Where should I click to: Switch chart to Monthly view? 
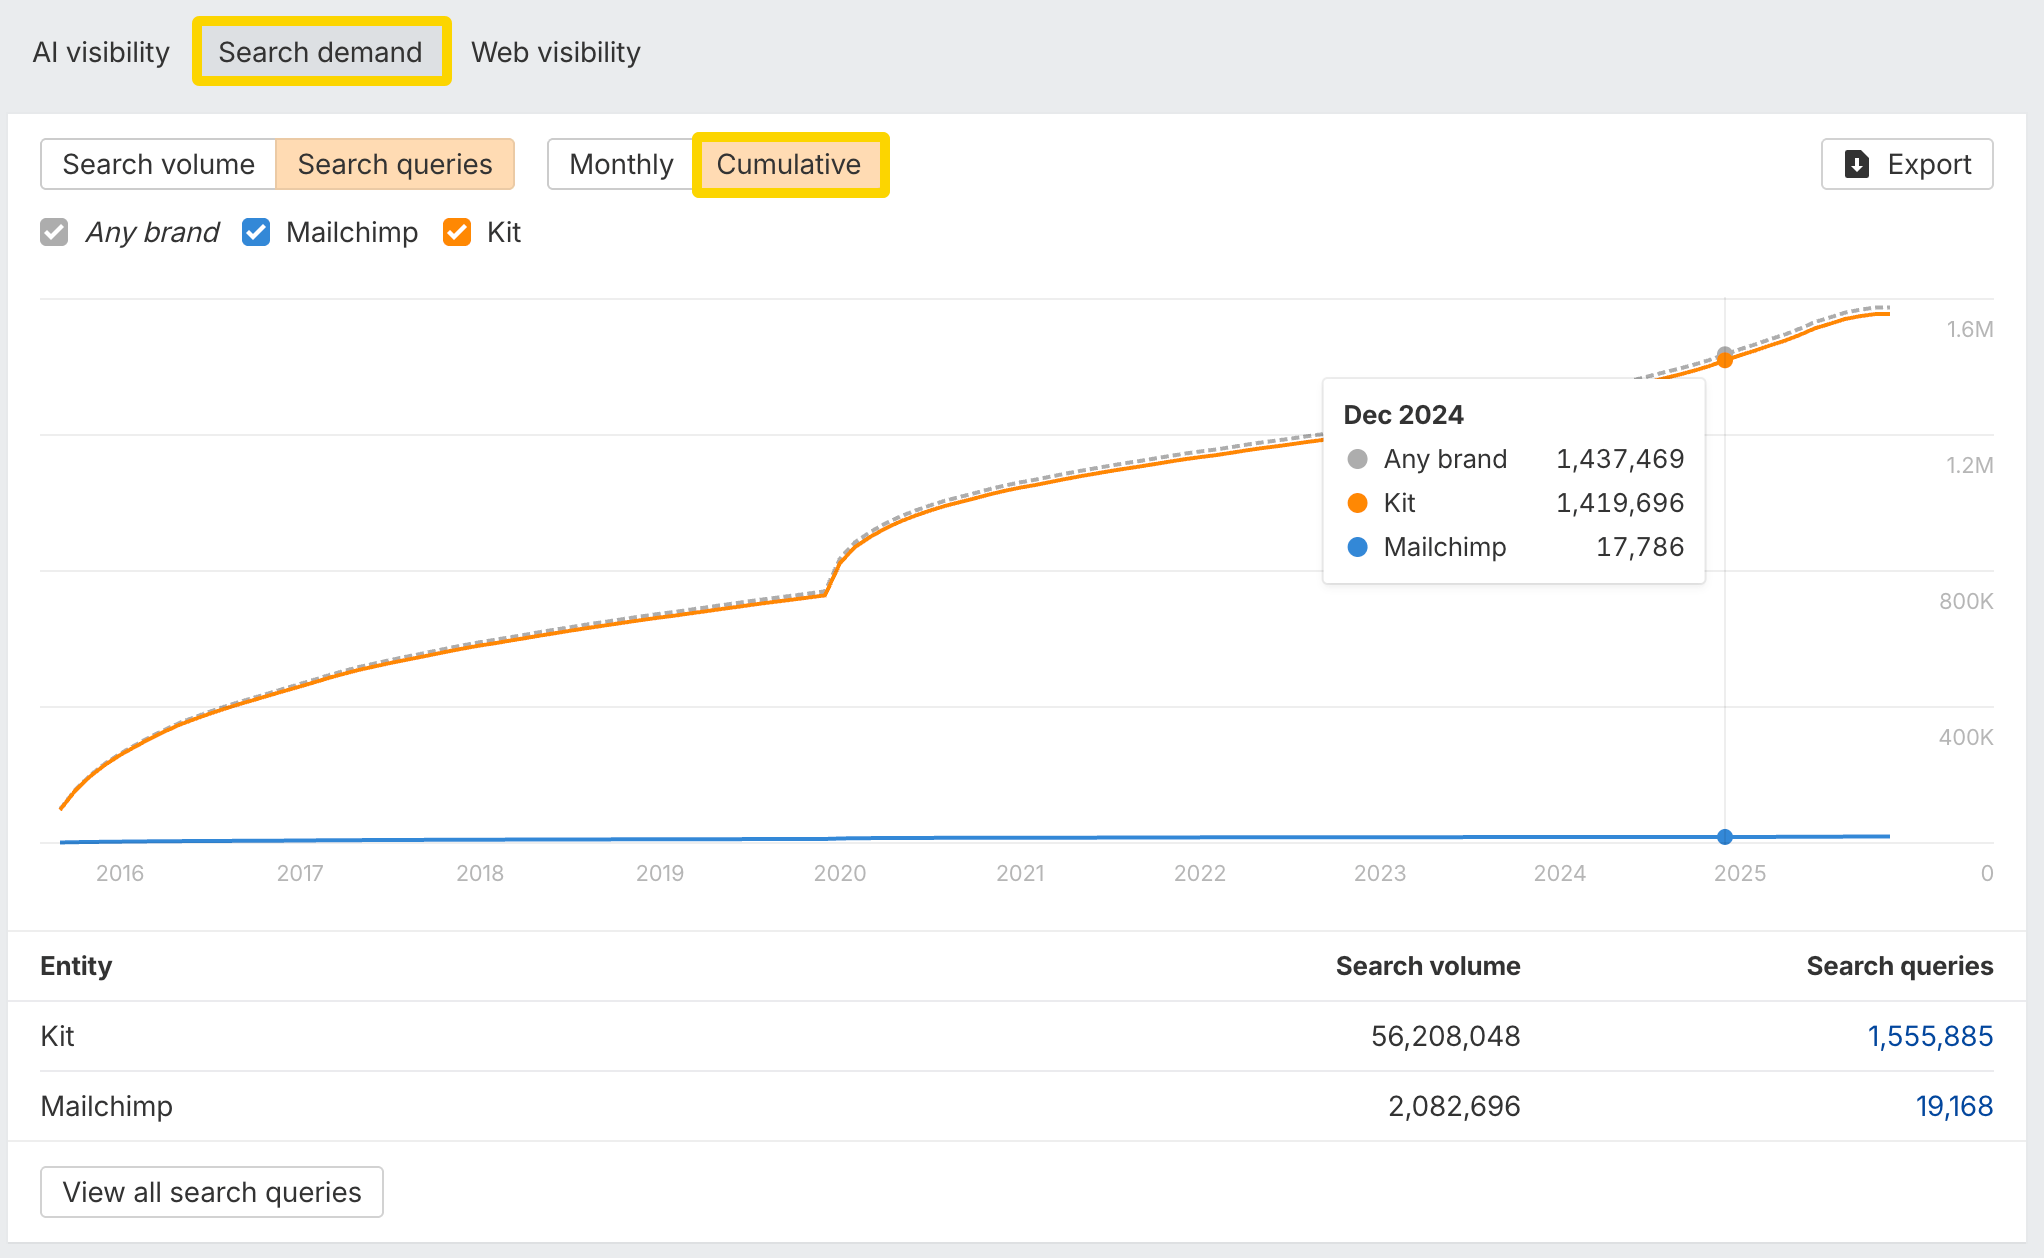[x=621, y=164]
